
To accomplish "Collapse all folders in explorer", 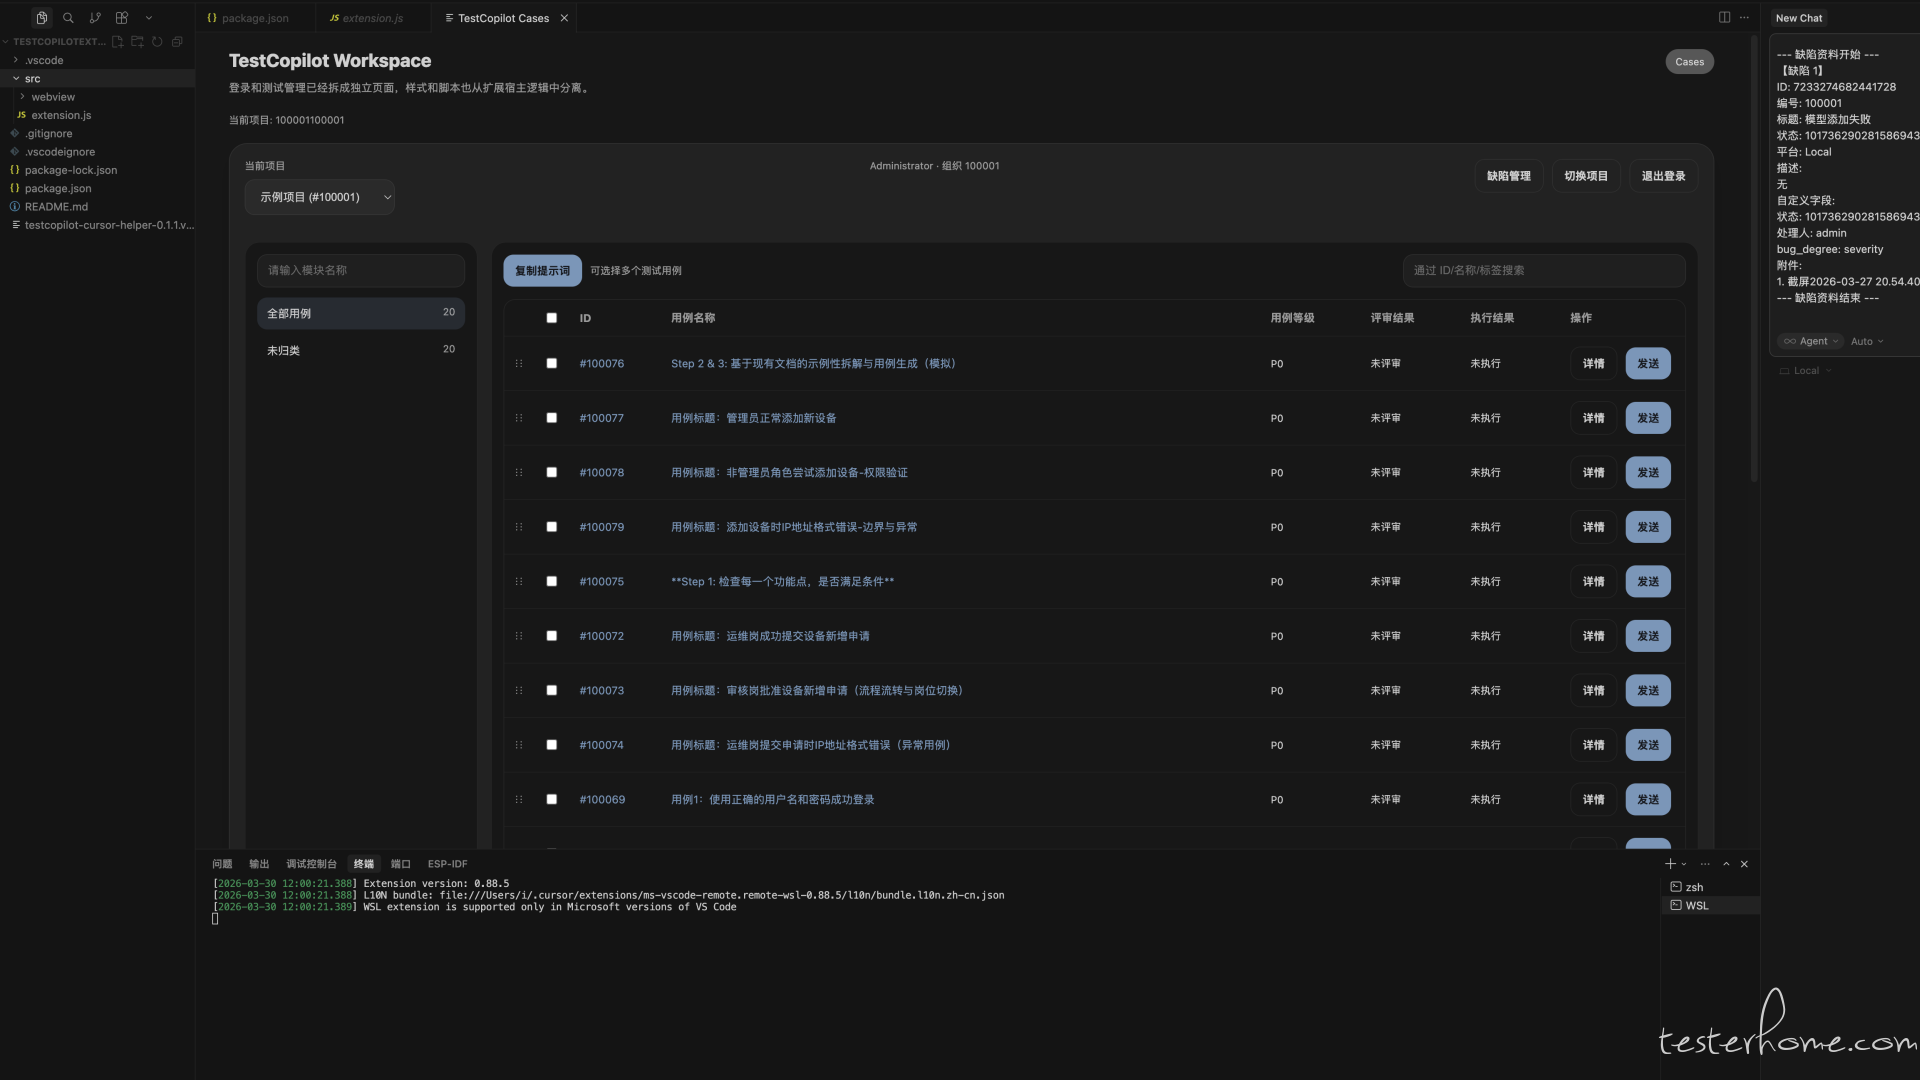I will click(x=177, y=42).
